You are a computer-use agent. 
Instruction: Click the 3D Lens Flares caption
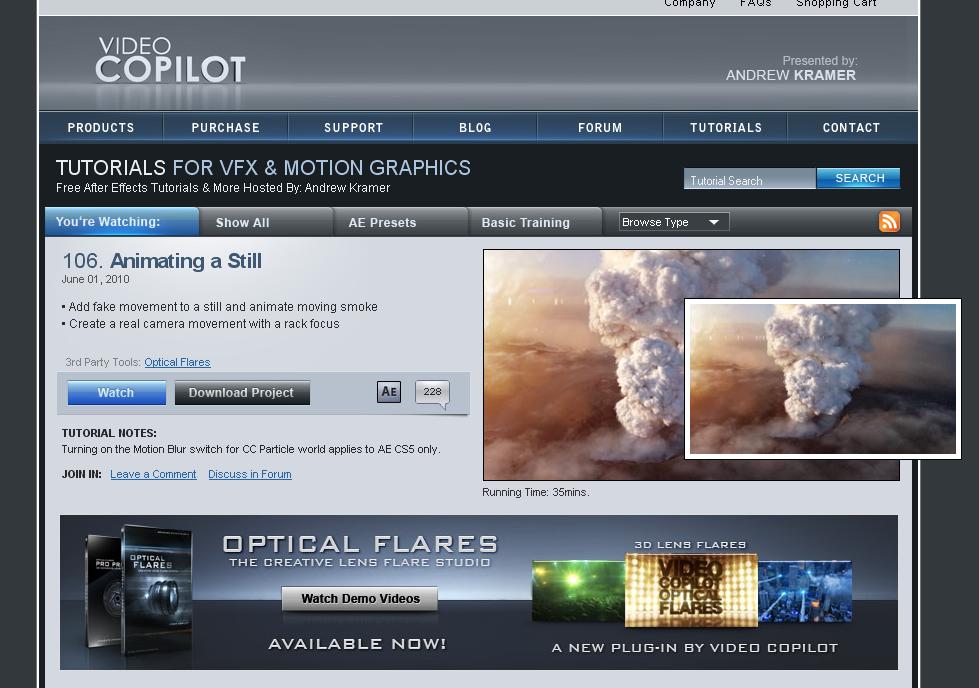690,544
